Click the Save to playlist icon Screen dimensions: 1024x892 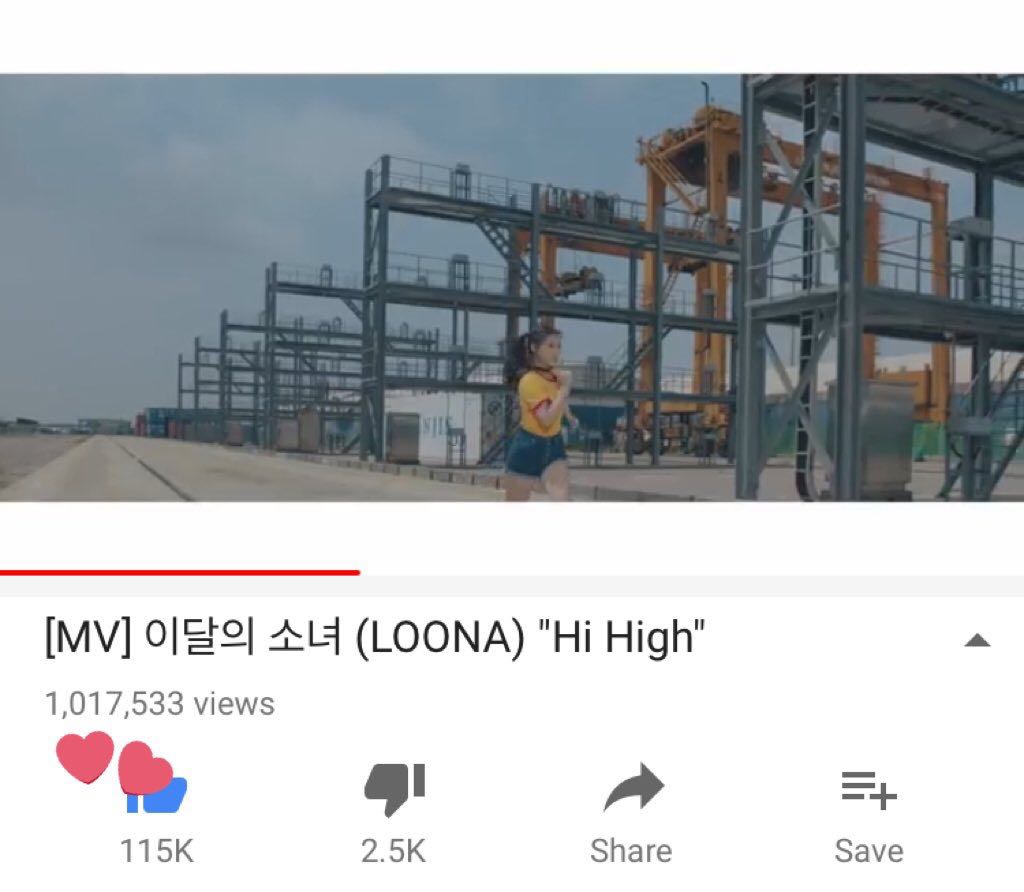coord(869,791)
